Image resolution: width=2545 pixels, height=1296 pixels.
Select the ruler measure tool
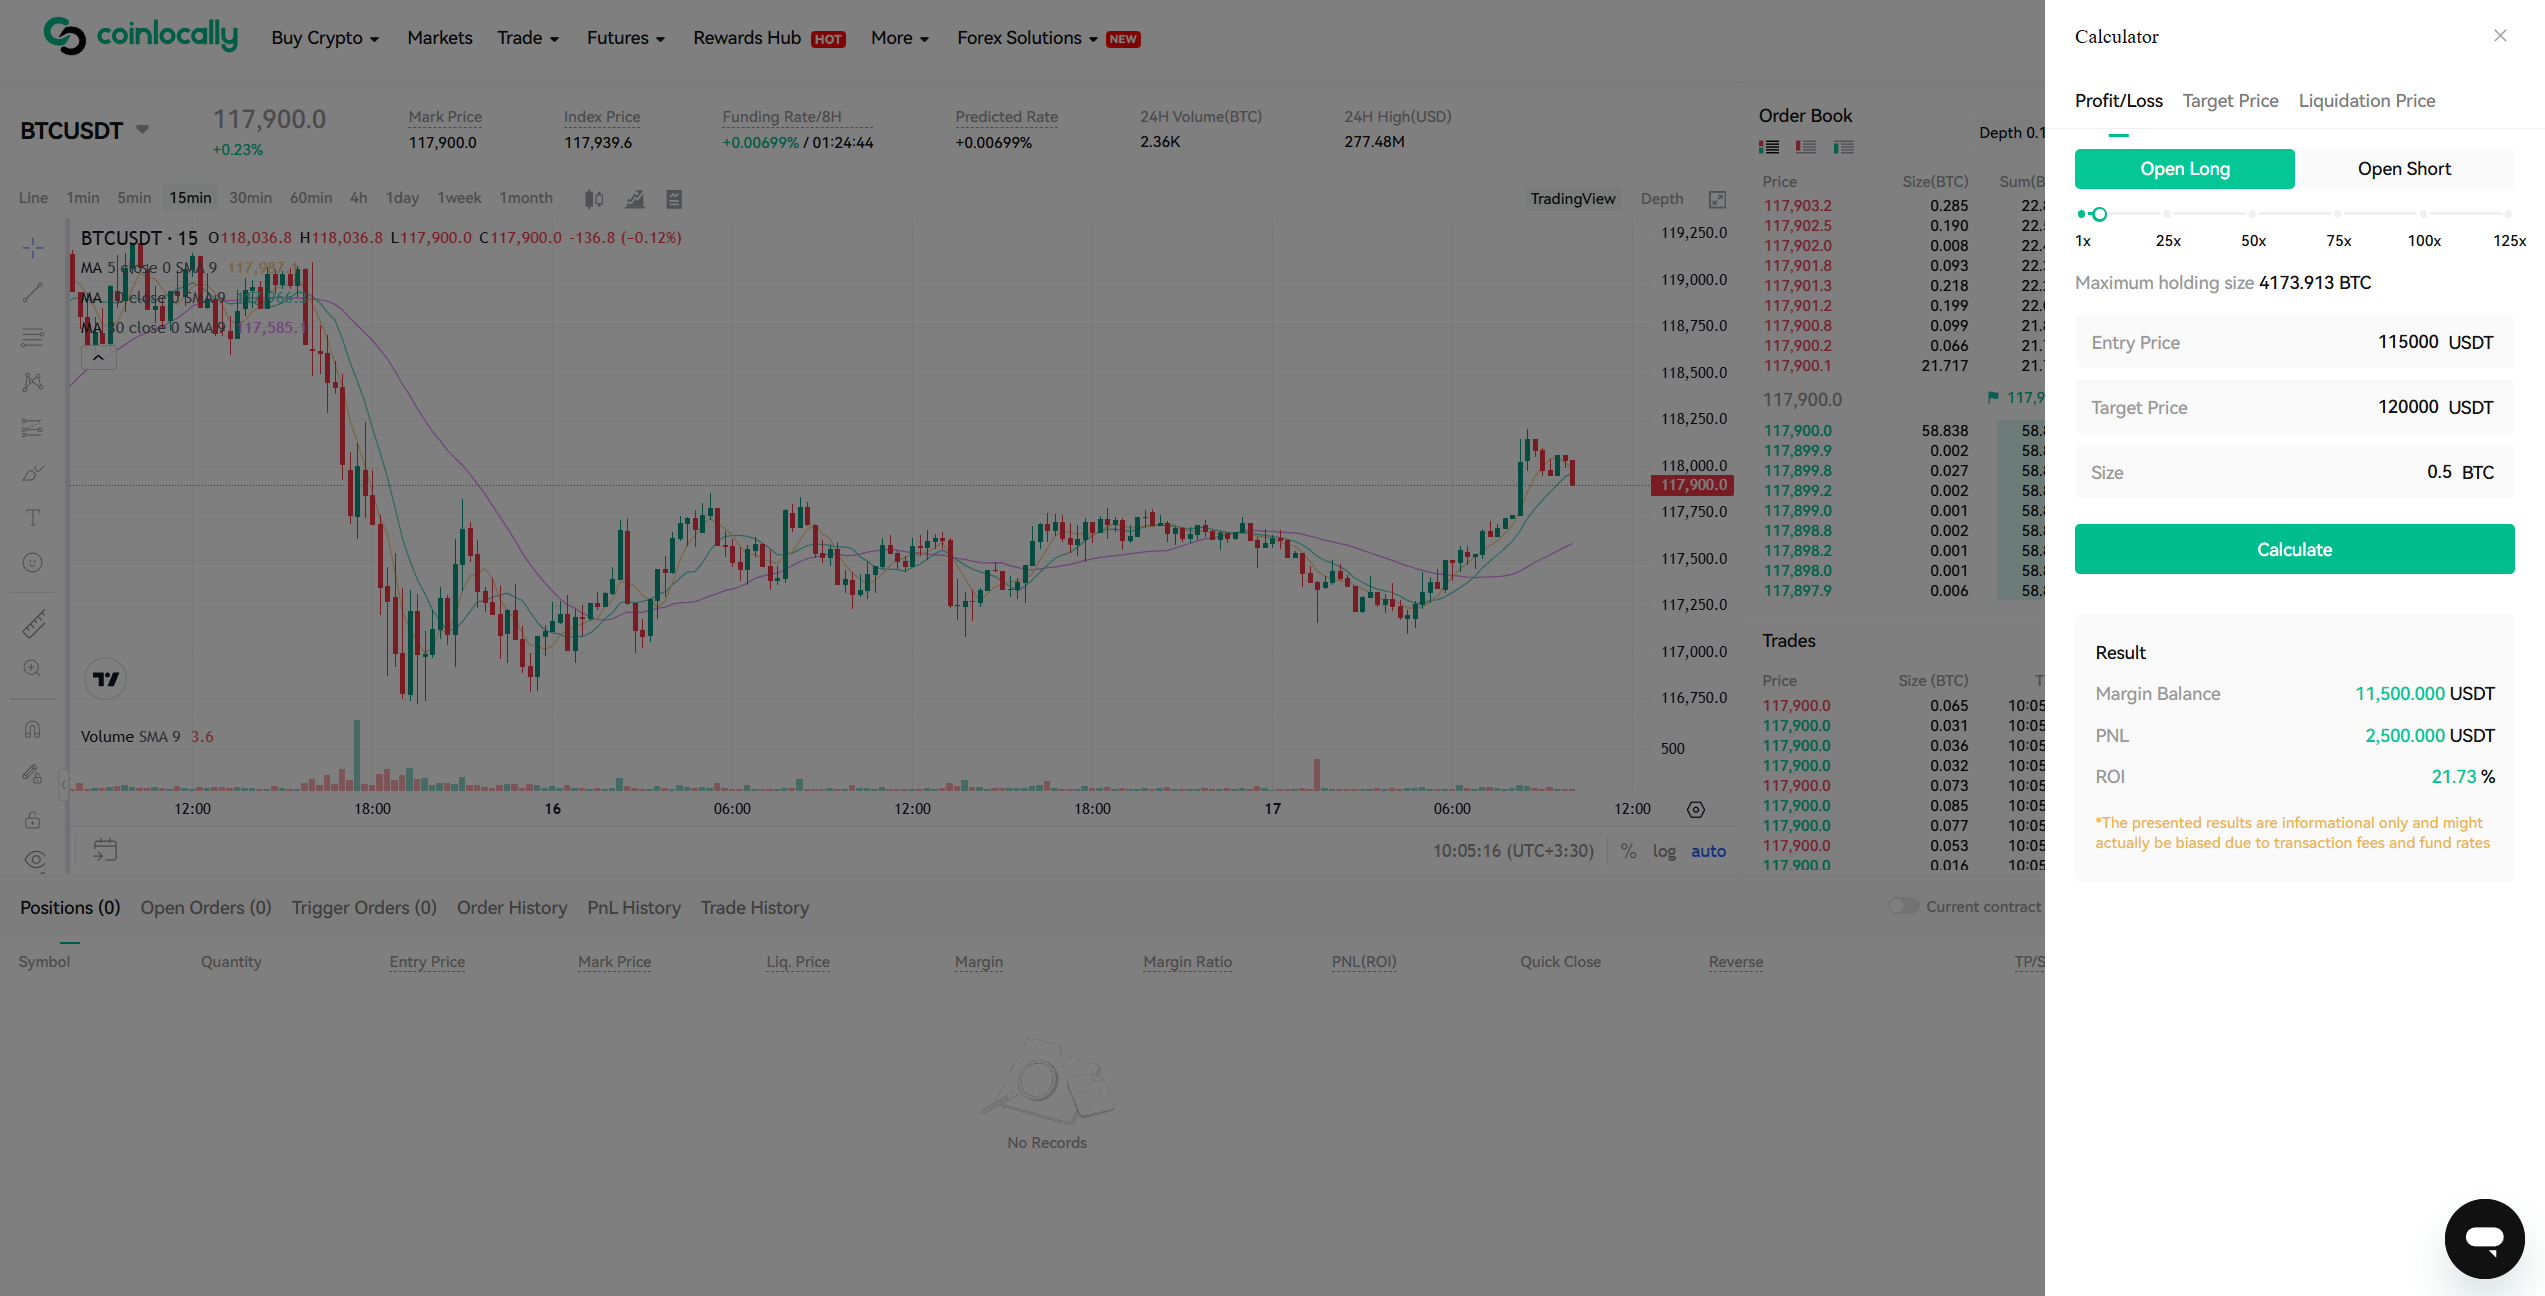33,625
